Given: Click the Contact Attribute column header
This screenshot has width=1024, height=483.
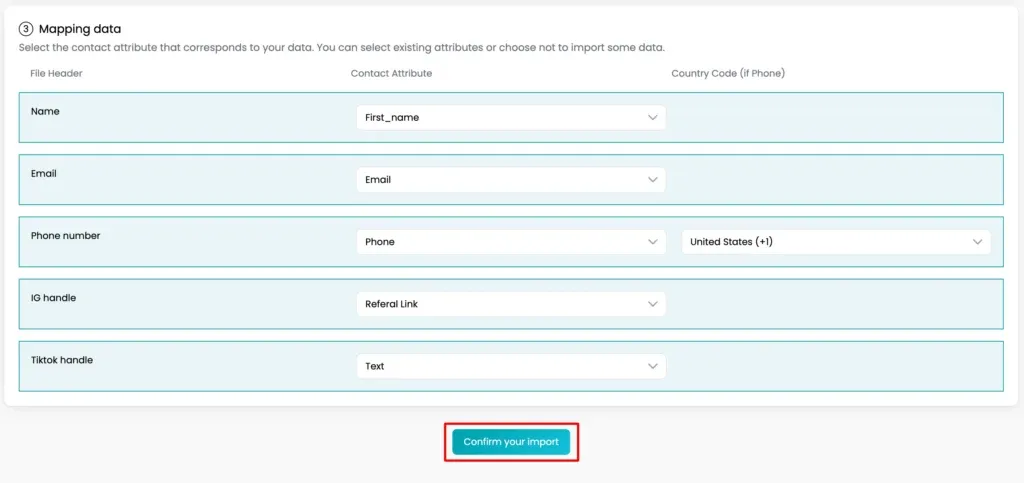Looking at the screenshot, I should (x=391, y=73).
